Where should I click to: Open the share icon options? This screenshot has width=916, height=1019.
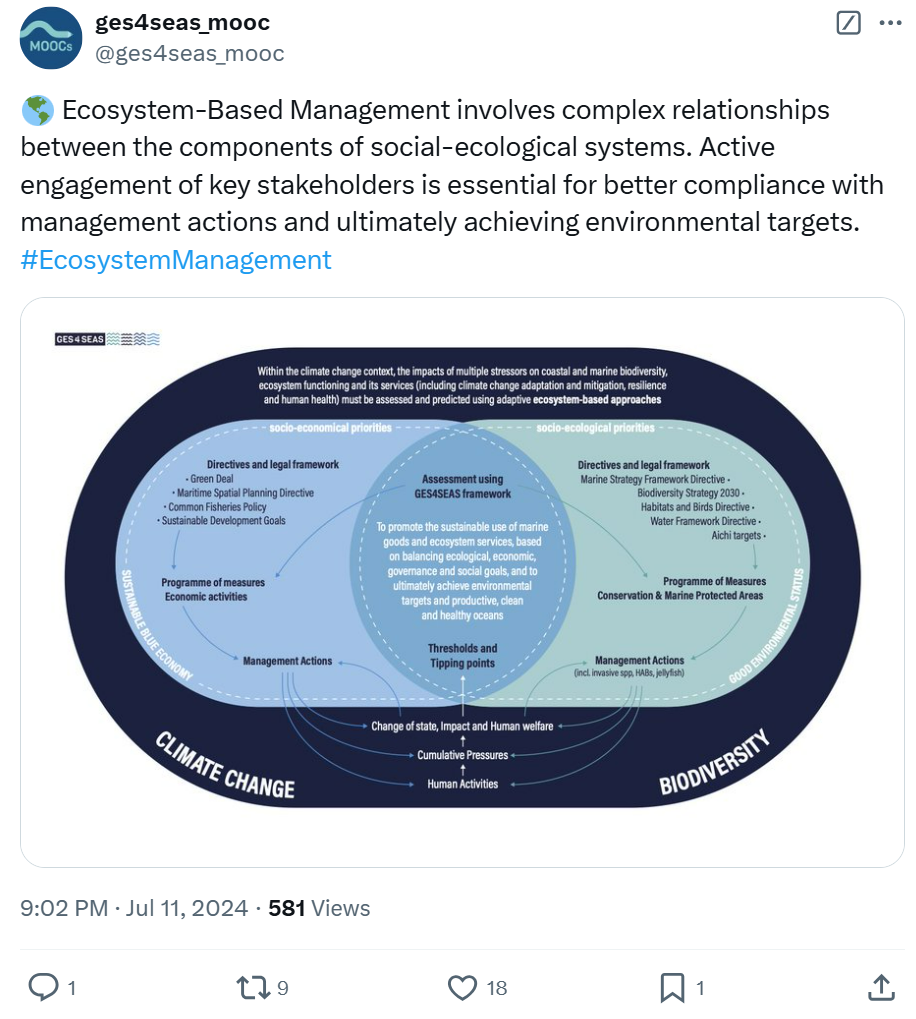point(880,988)
